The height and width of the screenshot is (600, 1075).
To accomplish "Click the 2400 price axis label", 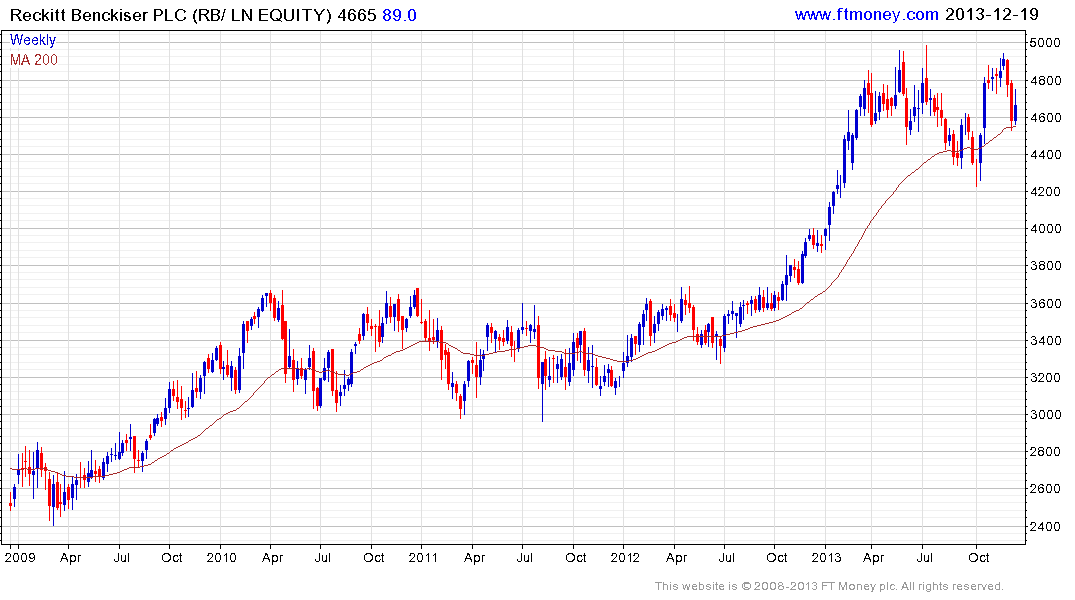I will tap(1045, 526).
